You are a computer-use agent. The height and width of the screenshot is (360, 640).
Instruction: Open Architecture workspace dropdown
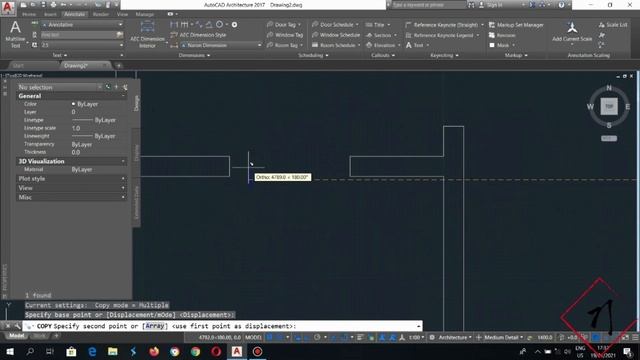point(455,338)
